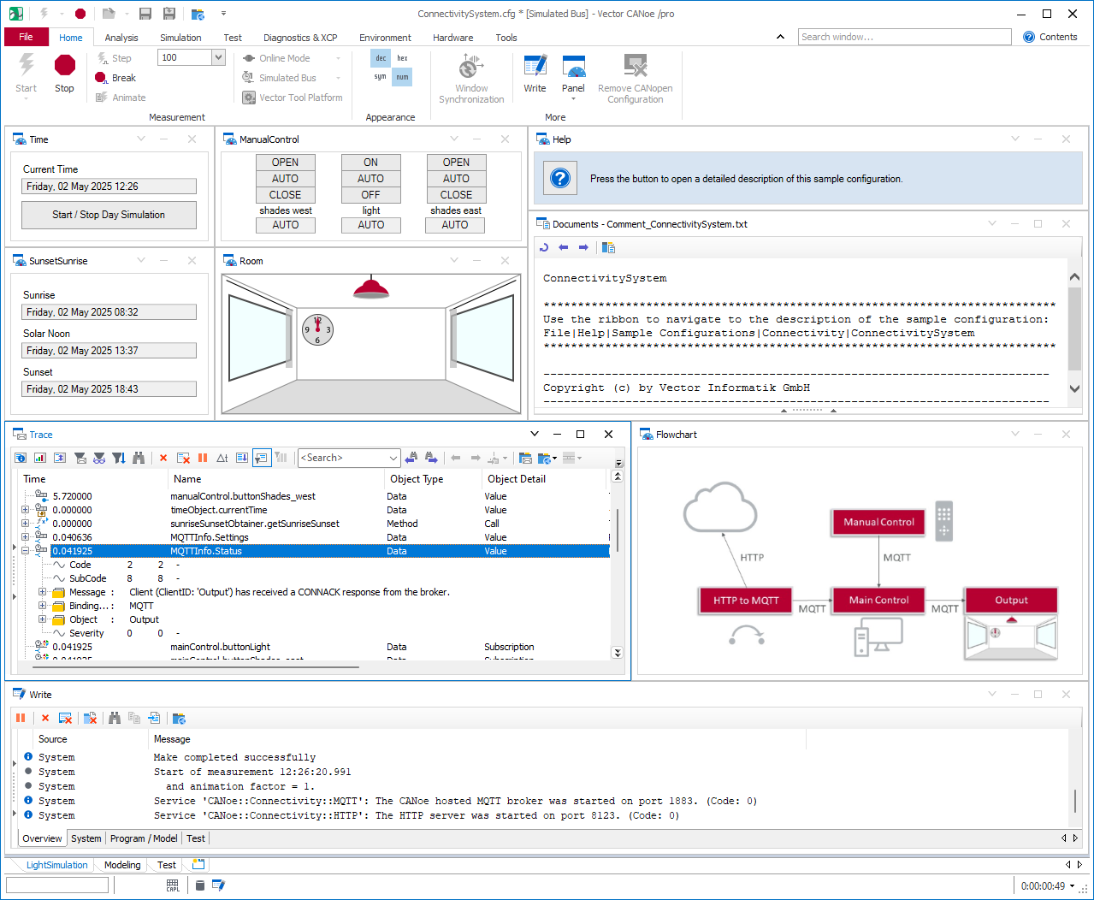Click the binoculars find icon in Trace toolbar
This screenshot has height=900, width=1094.
139,458
